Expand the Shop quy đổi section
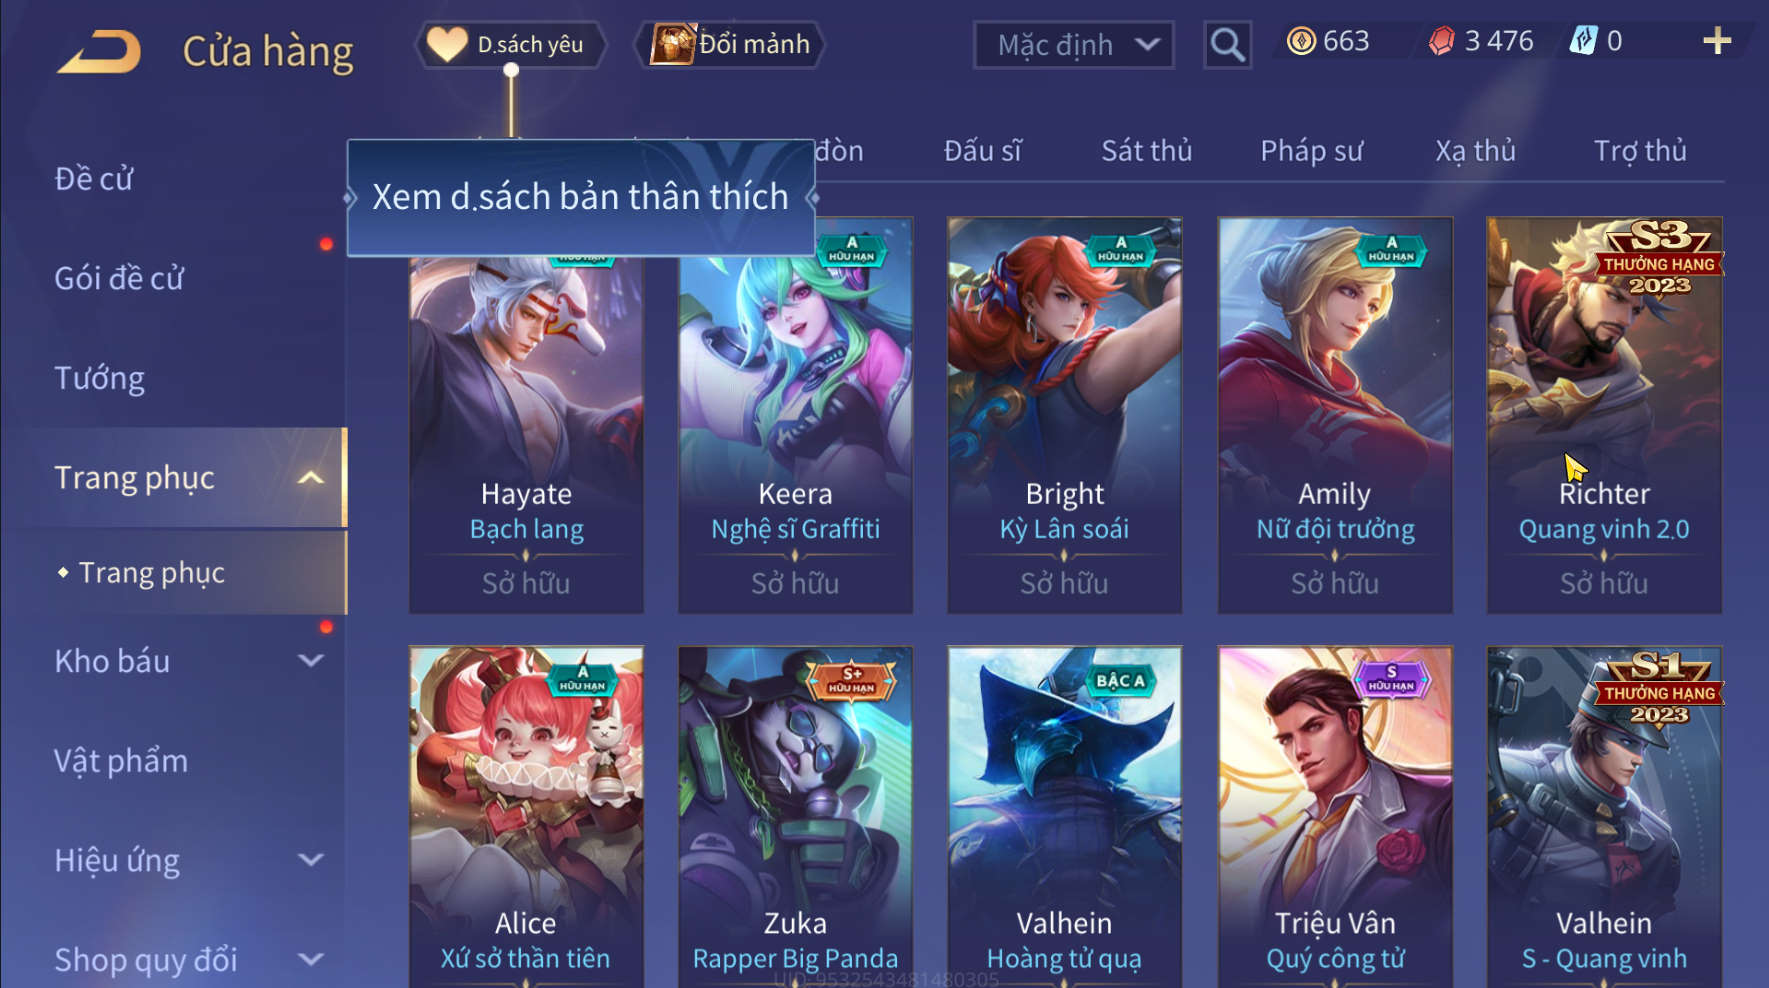Image resolution: width=1769 pixels, height=988 pixels. (x=311, y=960)
